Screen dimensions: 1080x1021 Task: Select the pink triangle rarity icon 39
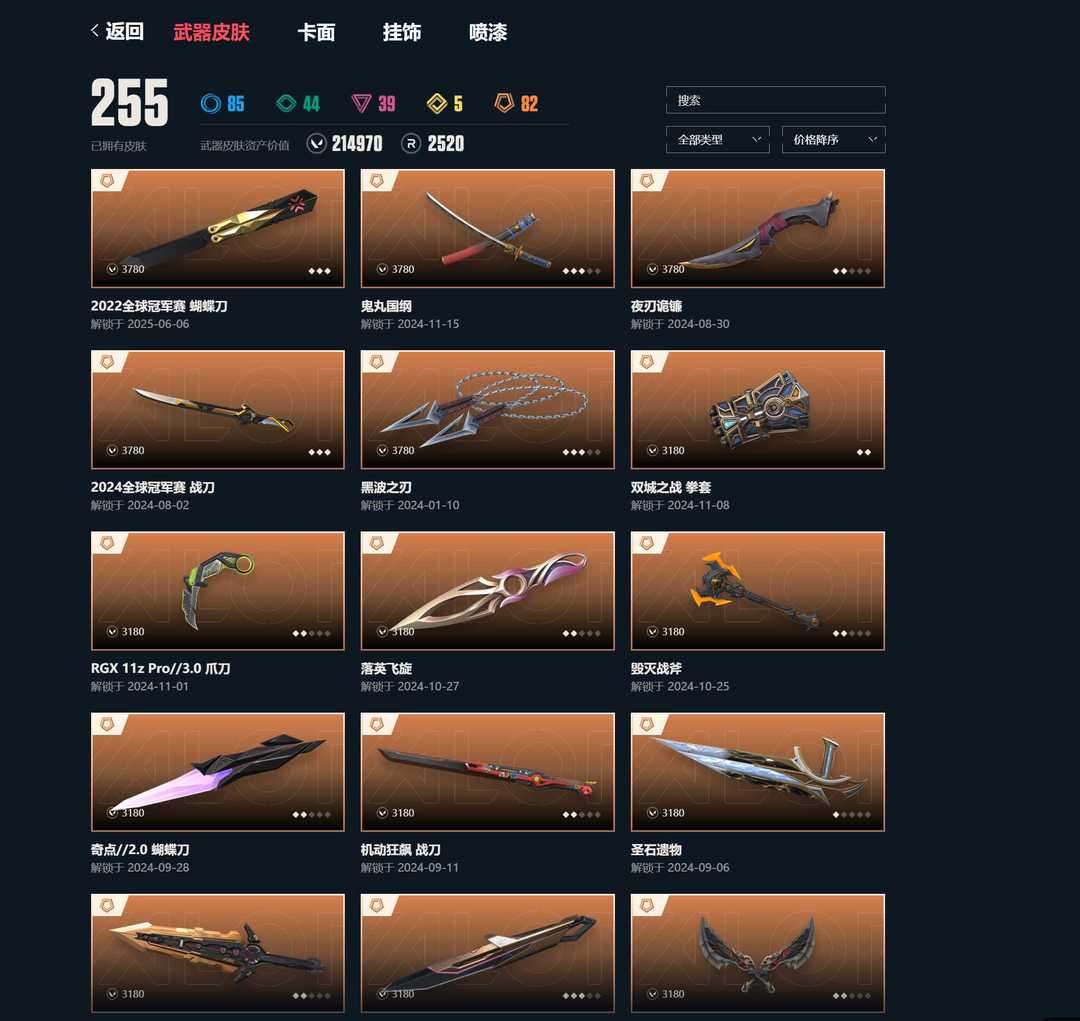[361, 103]
